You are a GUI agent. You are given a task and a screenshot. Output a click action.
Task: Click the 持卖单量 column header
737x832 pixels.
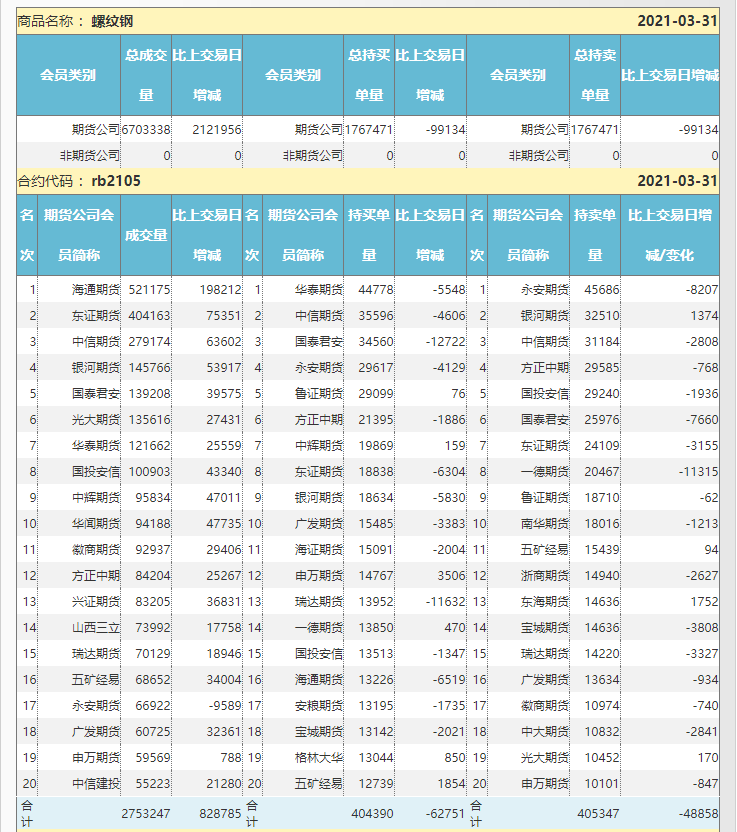[x=595, y=235]
